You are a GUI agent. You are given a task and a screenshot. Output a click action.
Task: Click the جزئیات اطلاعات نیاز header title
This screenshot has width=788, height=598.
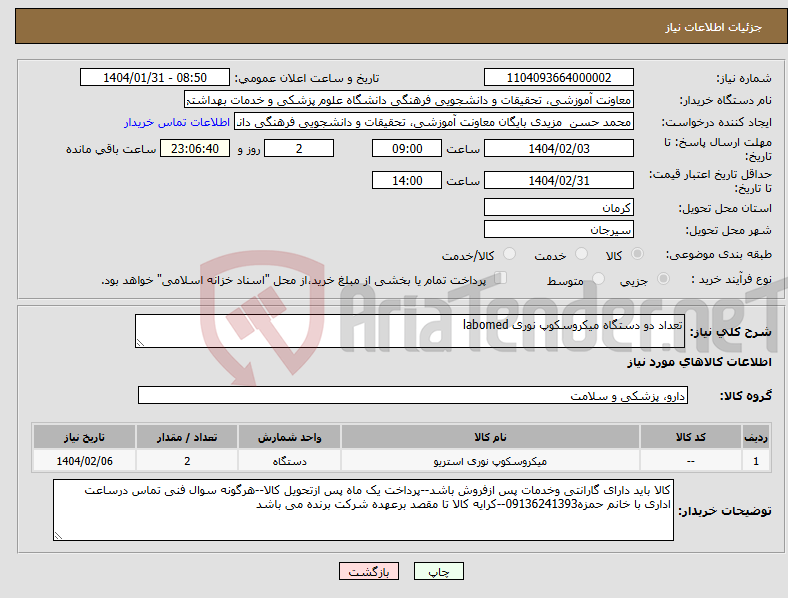click(714, 27)
